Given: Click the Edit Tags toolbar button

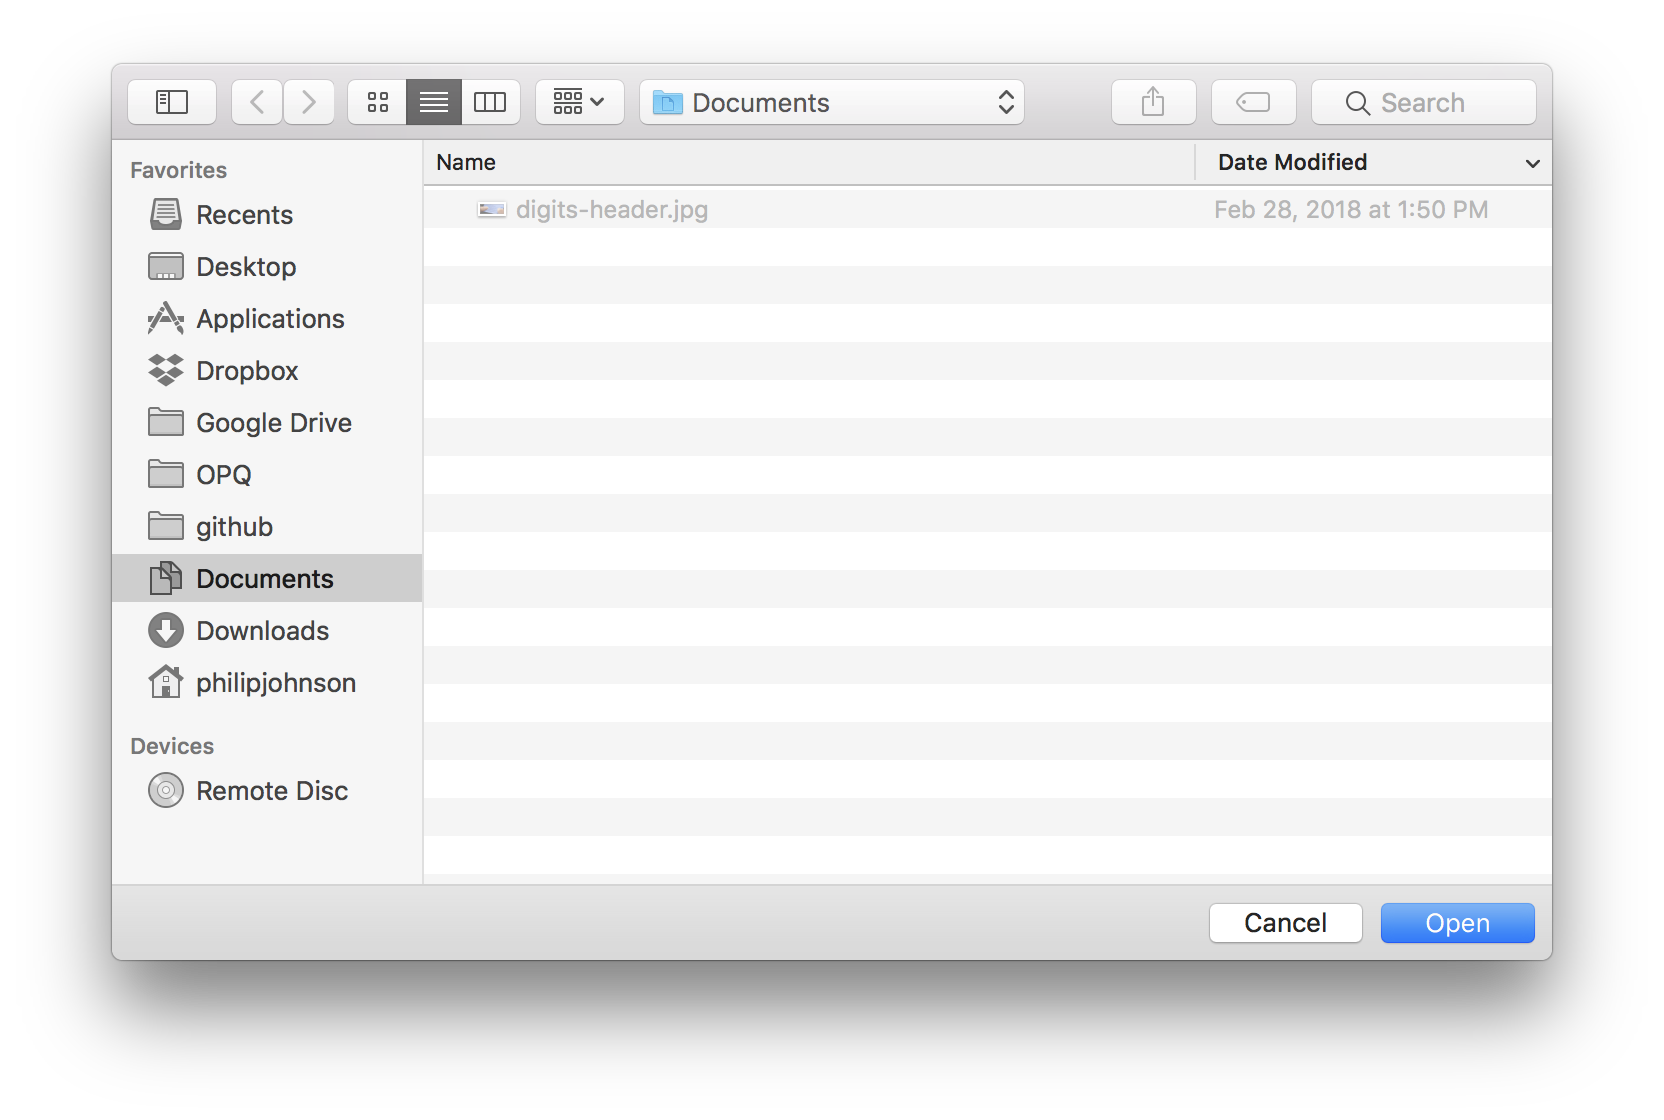Looking at the screenshot, I should (x=1253, y=102).
